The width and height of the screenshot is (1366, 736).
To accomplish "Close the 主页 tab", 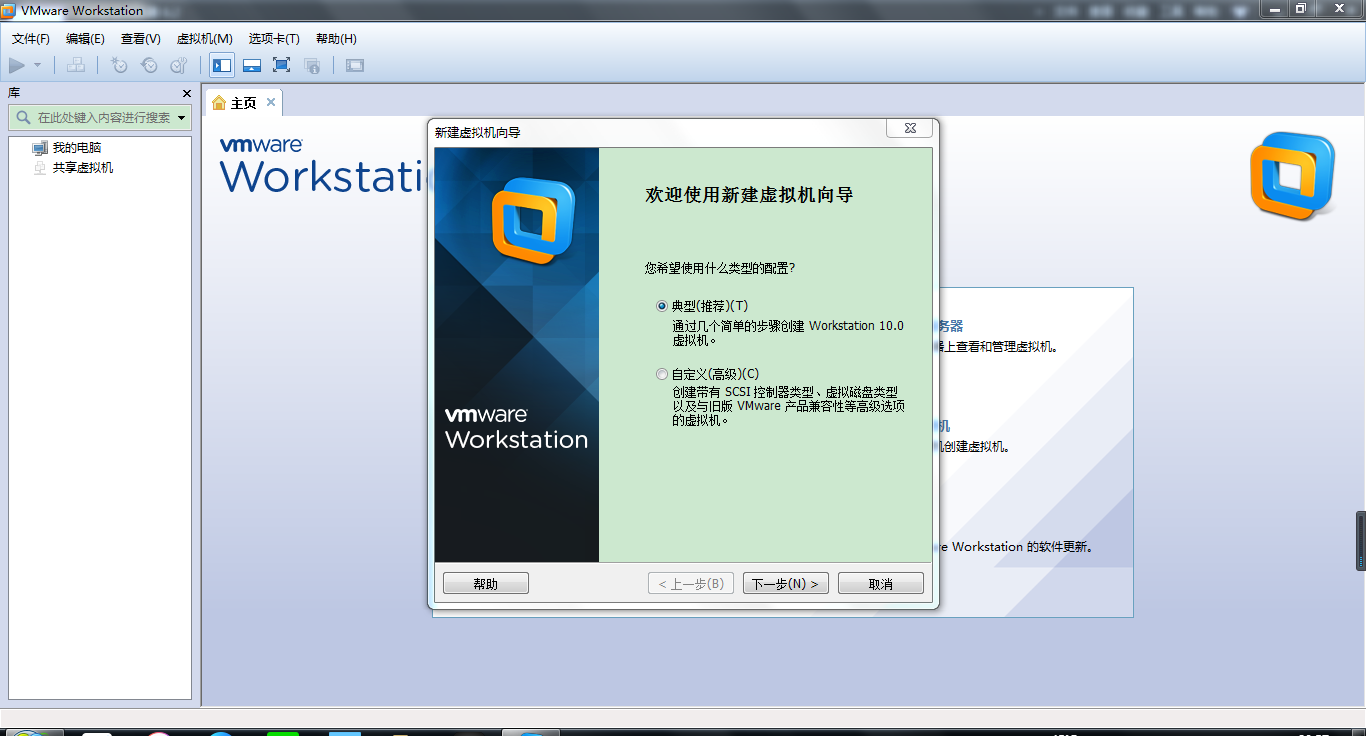I will point(271,102).
